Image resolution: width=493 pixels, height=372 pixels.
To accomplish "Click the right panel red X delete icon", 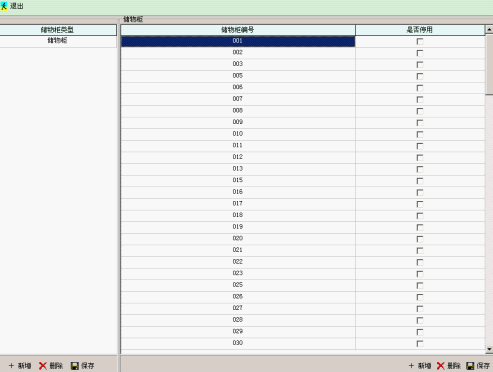I will [440, 366].
